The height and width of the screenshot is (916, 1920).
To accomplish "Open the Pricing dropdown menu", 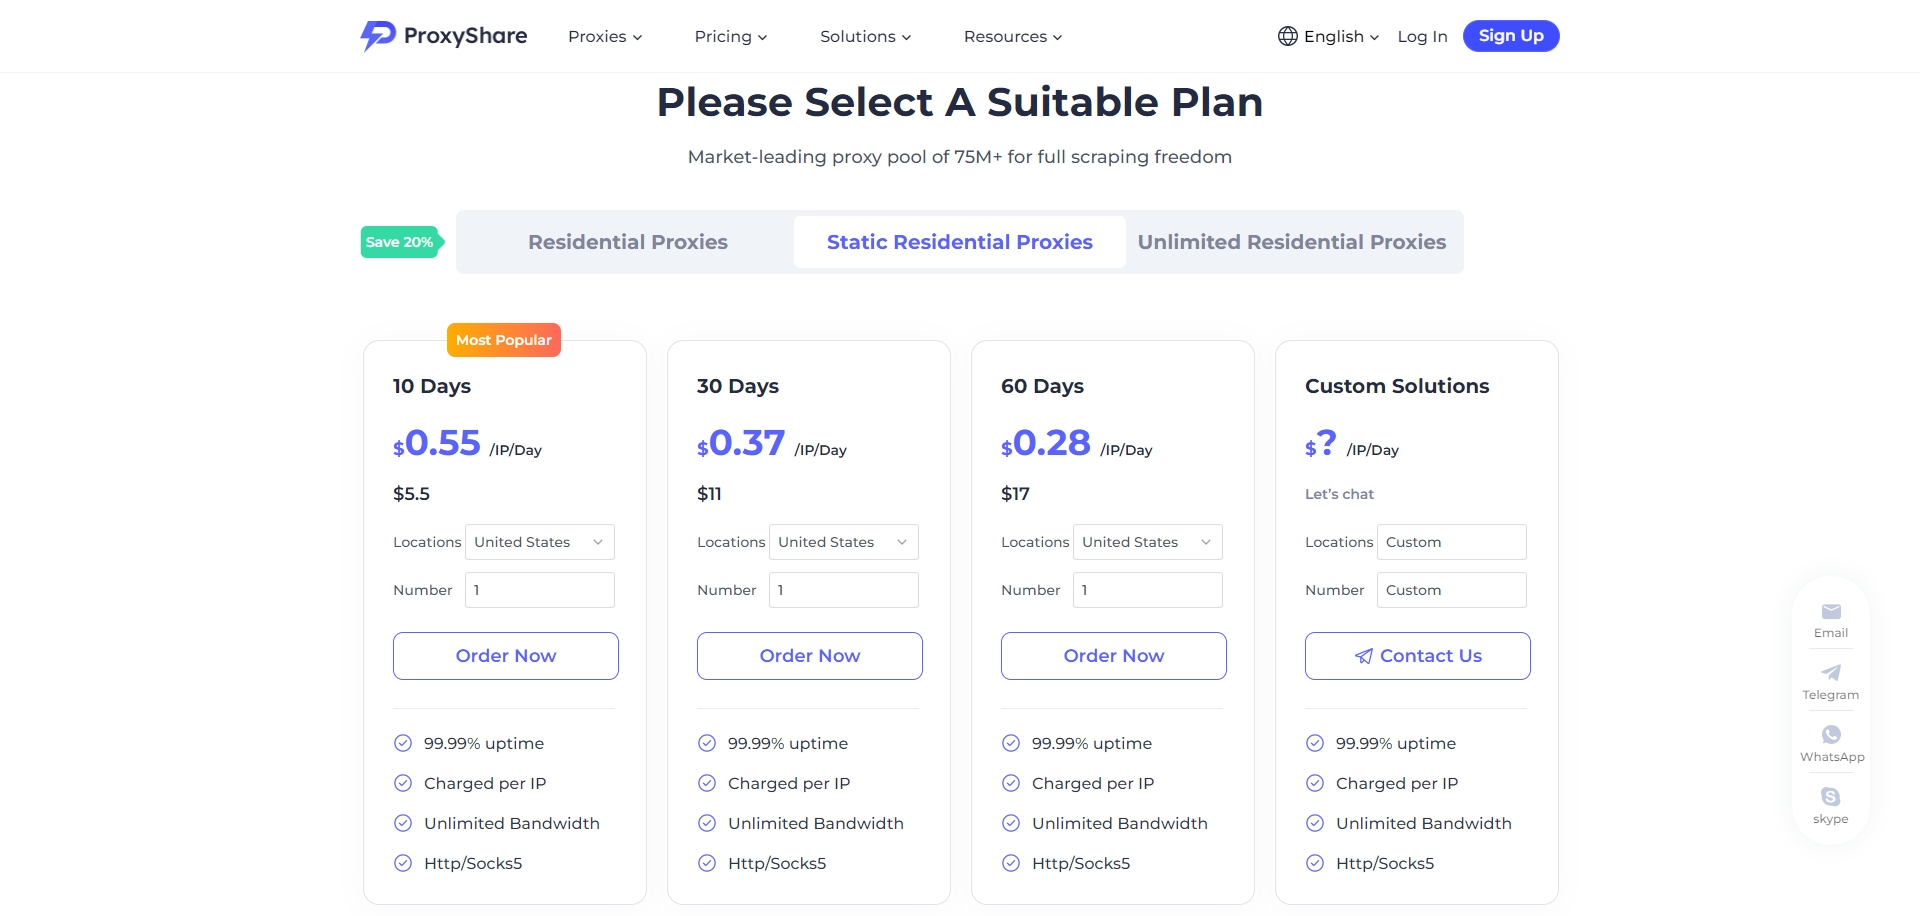I will pos(731,36).
